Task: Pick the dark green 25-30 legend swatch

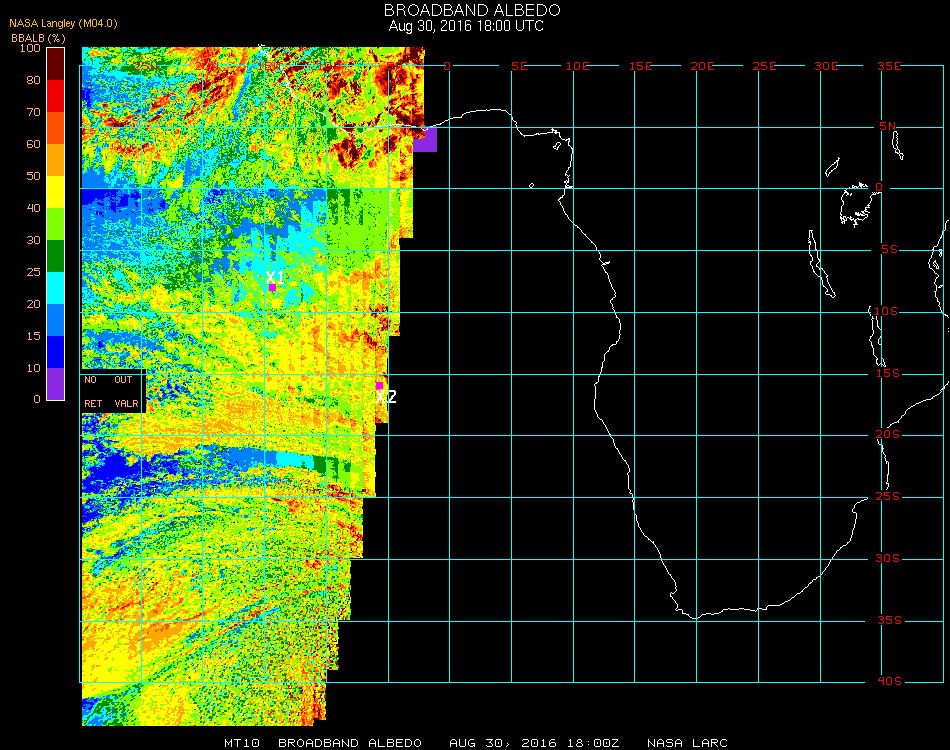Action: click(x=56, y=256)
